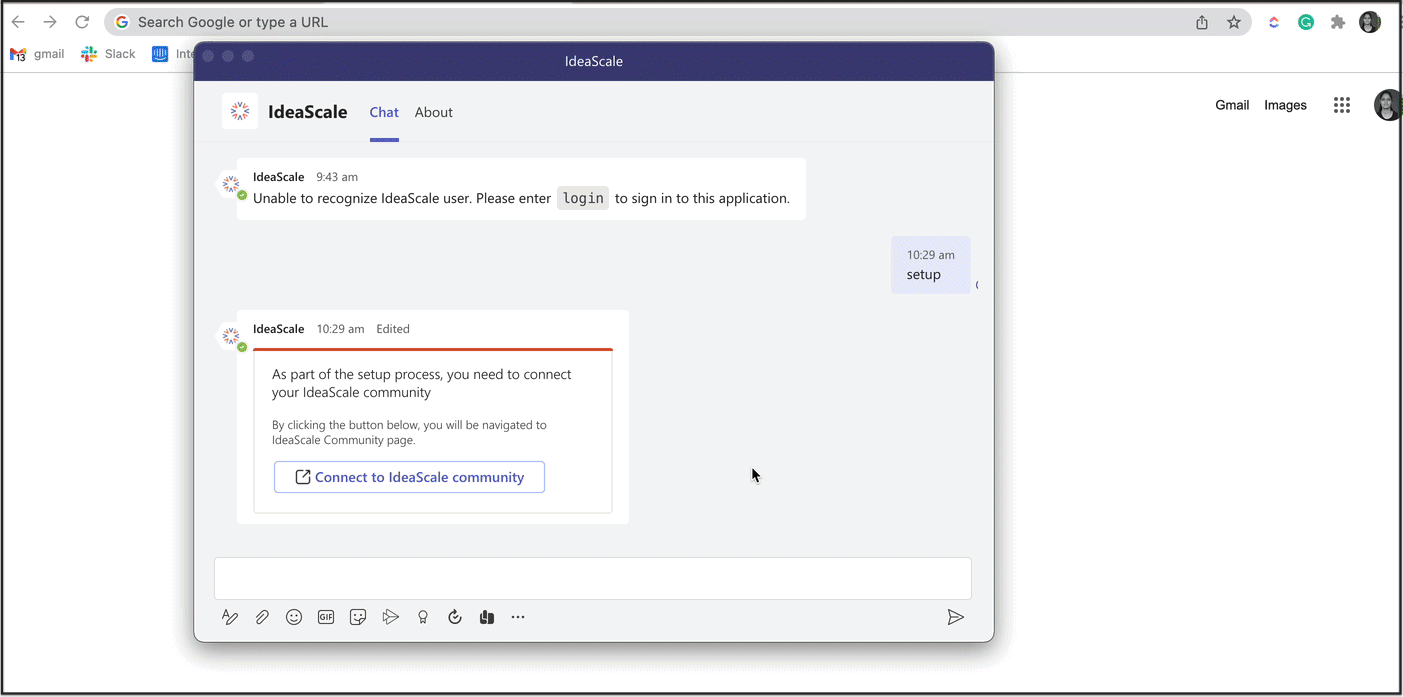Screen dimensions: 1403x697
Task: Open the gmail bookmark
Action: click(x=37, y=54)
